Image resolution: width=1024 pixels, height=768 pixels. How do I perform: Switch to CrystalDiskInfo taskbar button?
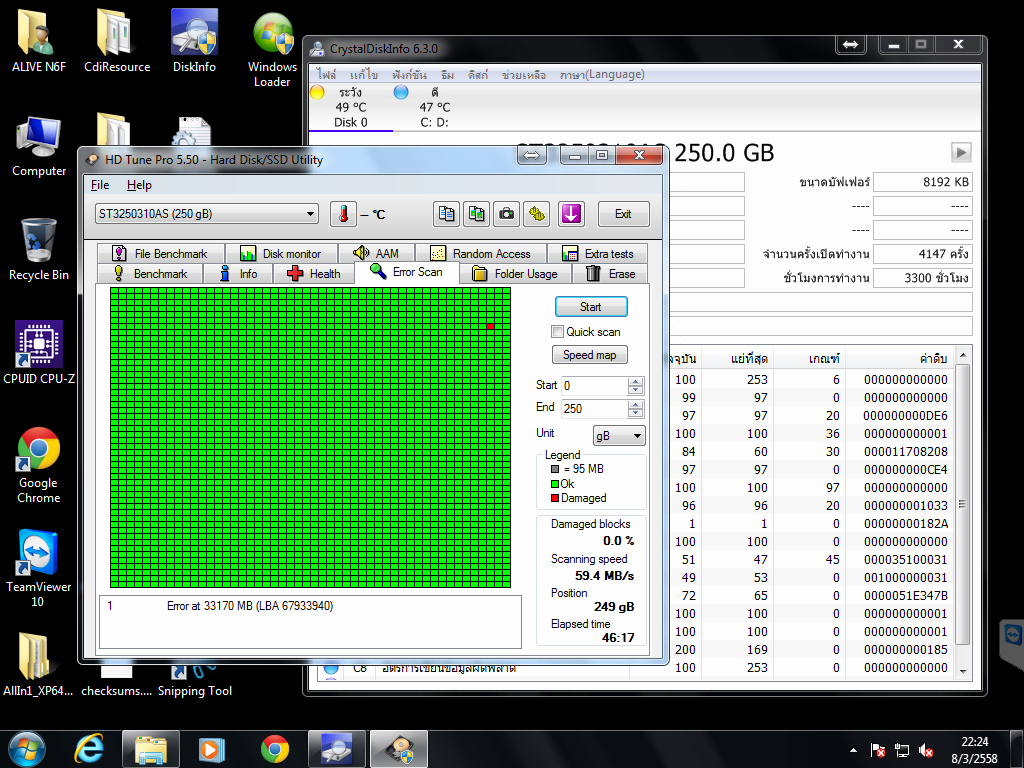[337, 749]
